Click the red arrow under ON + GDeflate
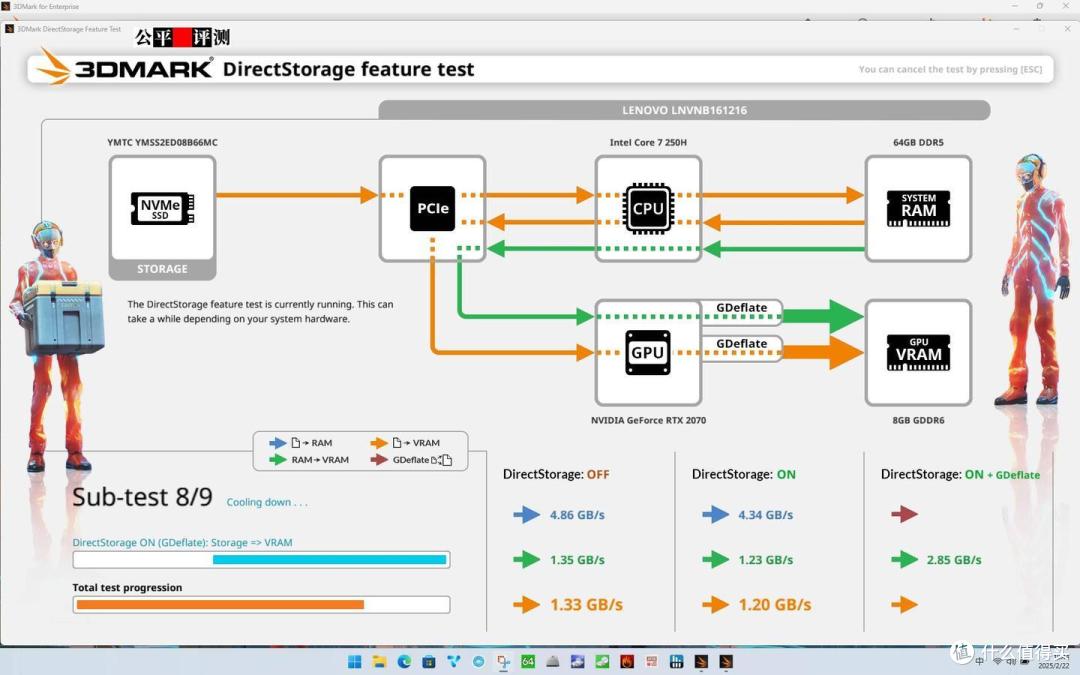The height and width of the screenshot is (675, 1080). point(904,514)
